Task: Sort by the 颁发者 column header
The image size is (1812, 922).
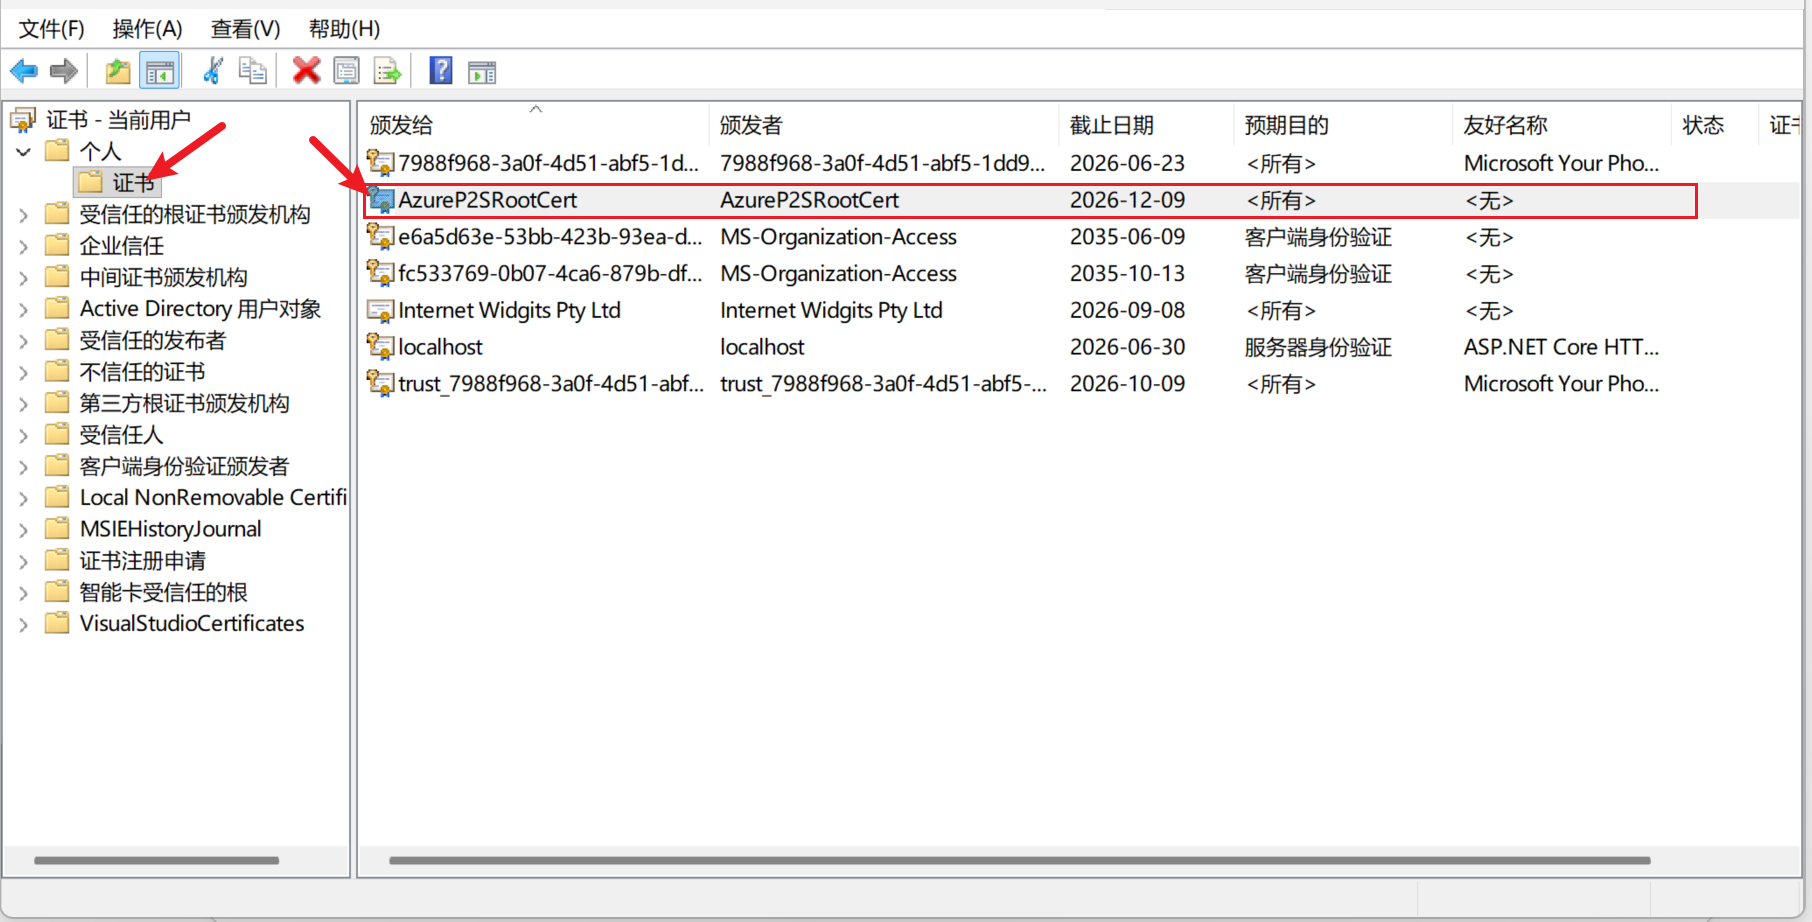Action: 751,125
